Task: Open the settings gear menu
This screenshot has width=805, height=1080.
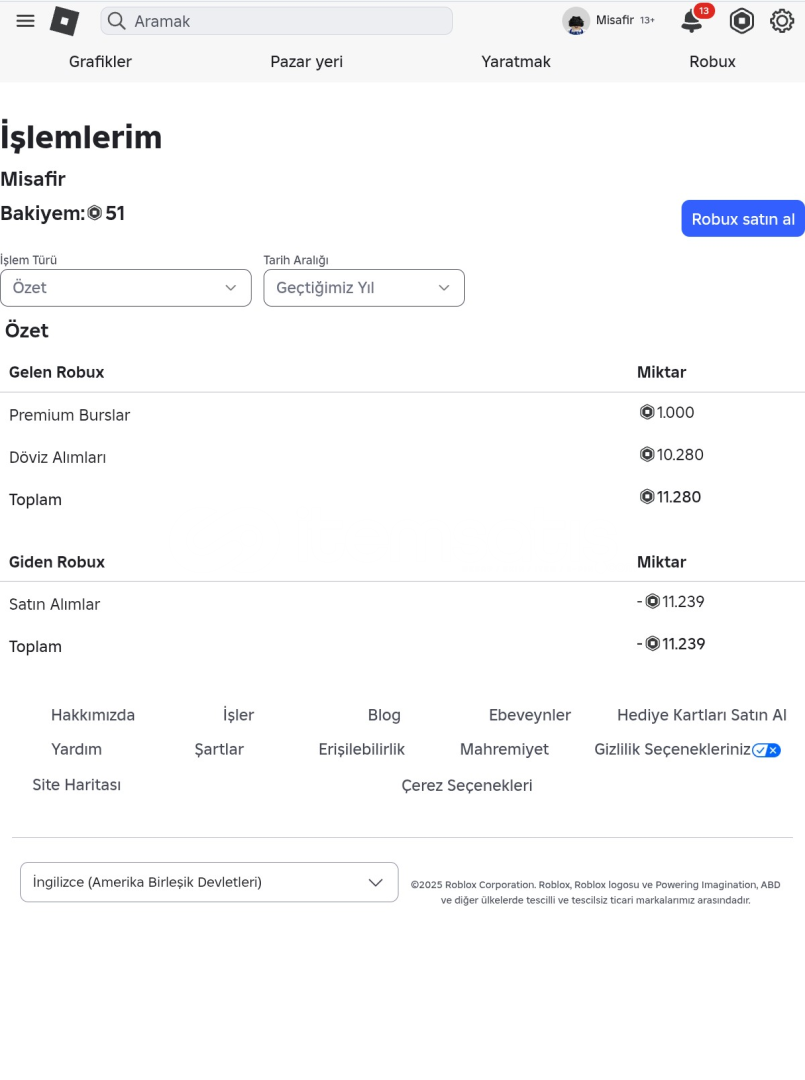Action: [x=782, y=21]
